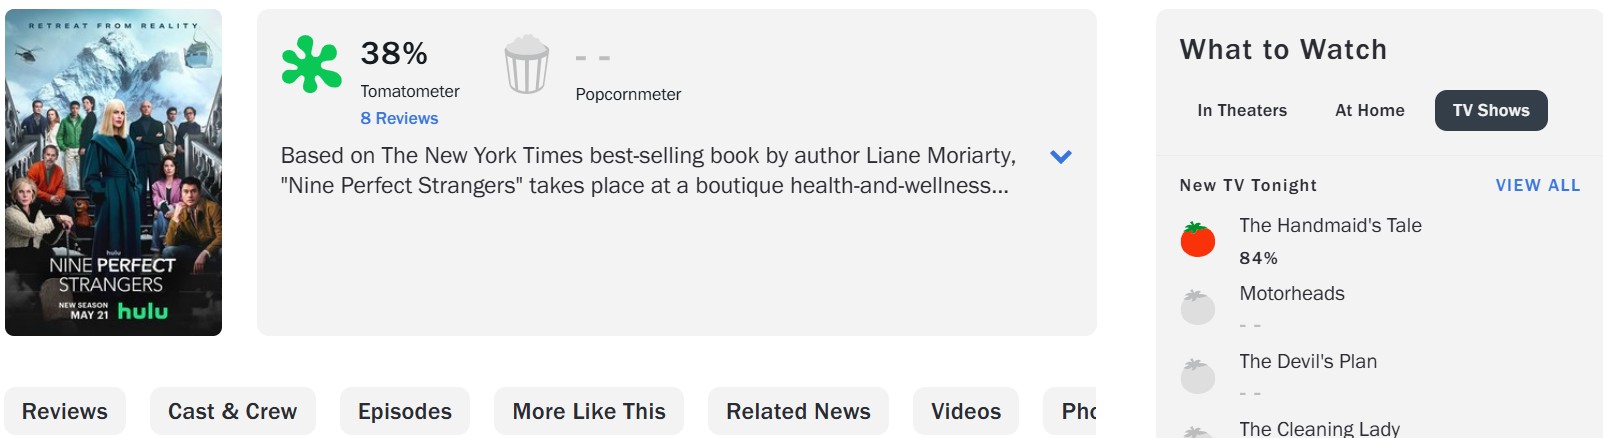
Task: Click the empty popcorn bucket icon
Action: click(526, 64)
